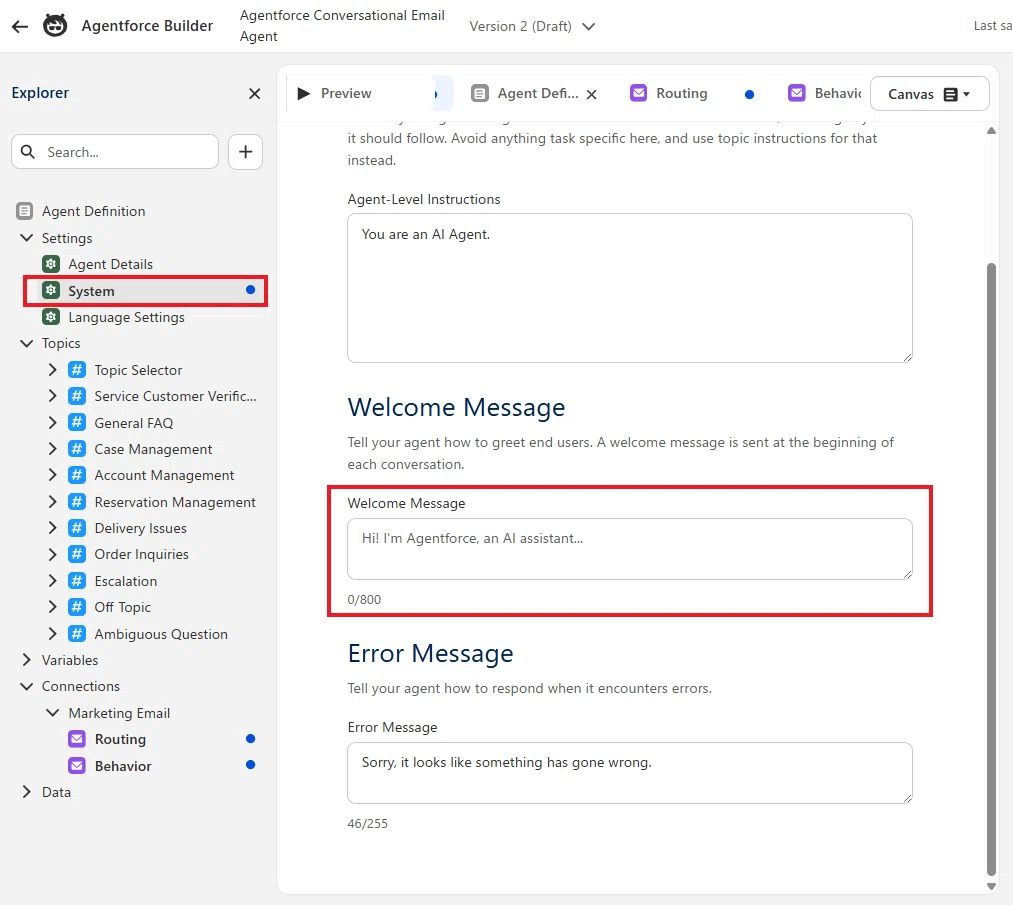This screenshot has width=1013, height=905.
Task: Select the Off Topic topic
Action: [122, 607]
